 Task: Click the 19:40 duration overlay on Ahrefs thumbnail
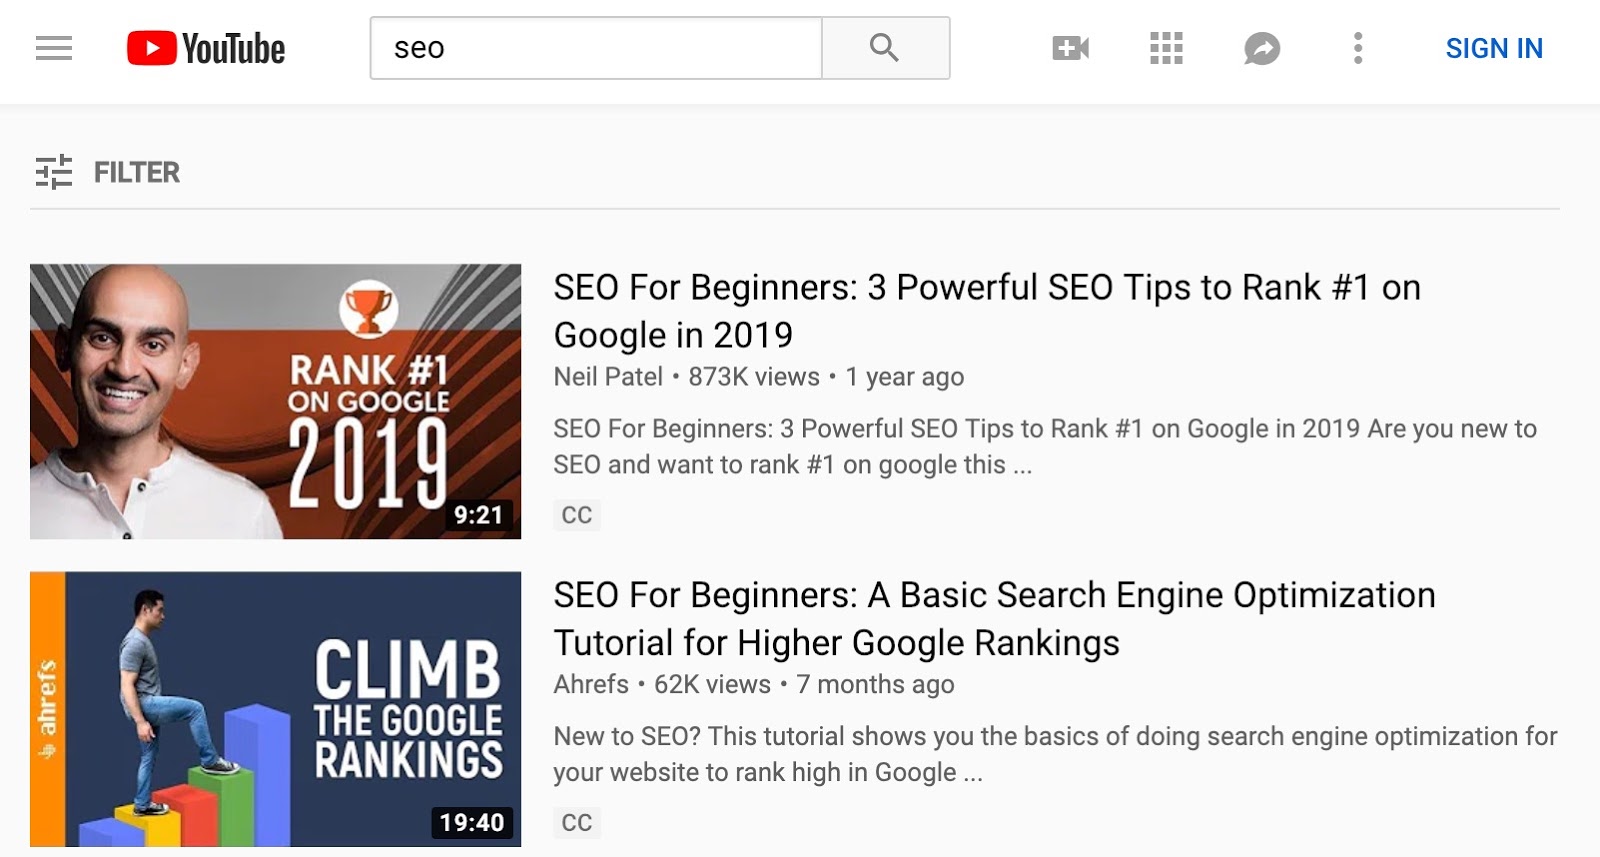pos(471,822)
